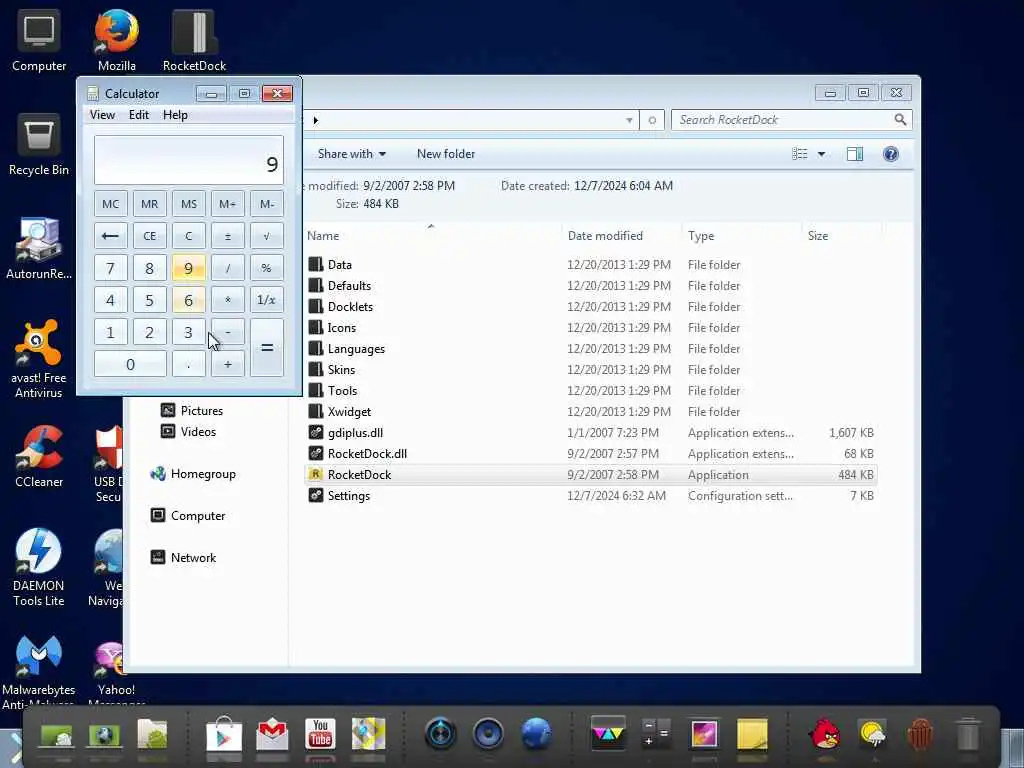Image resolution: width=1024 pixels, height=768 pixels.
Task: Select the avast! Free Antivirus desktop icon
Action: click(39, 359)
